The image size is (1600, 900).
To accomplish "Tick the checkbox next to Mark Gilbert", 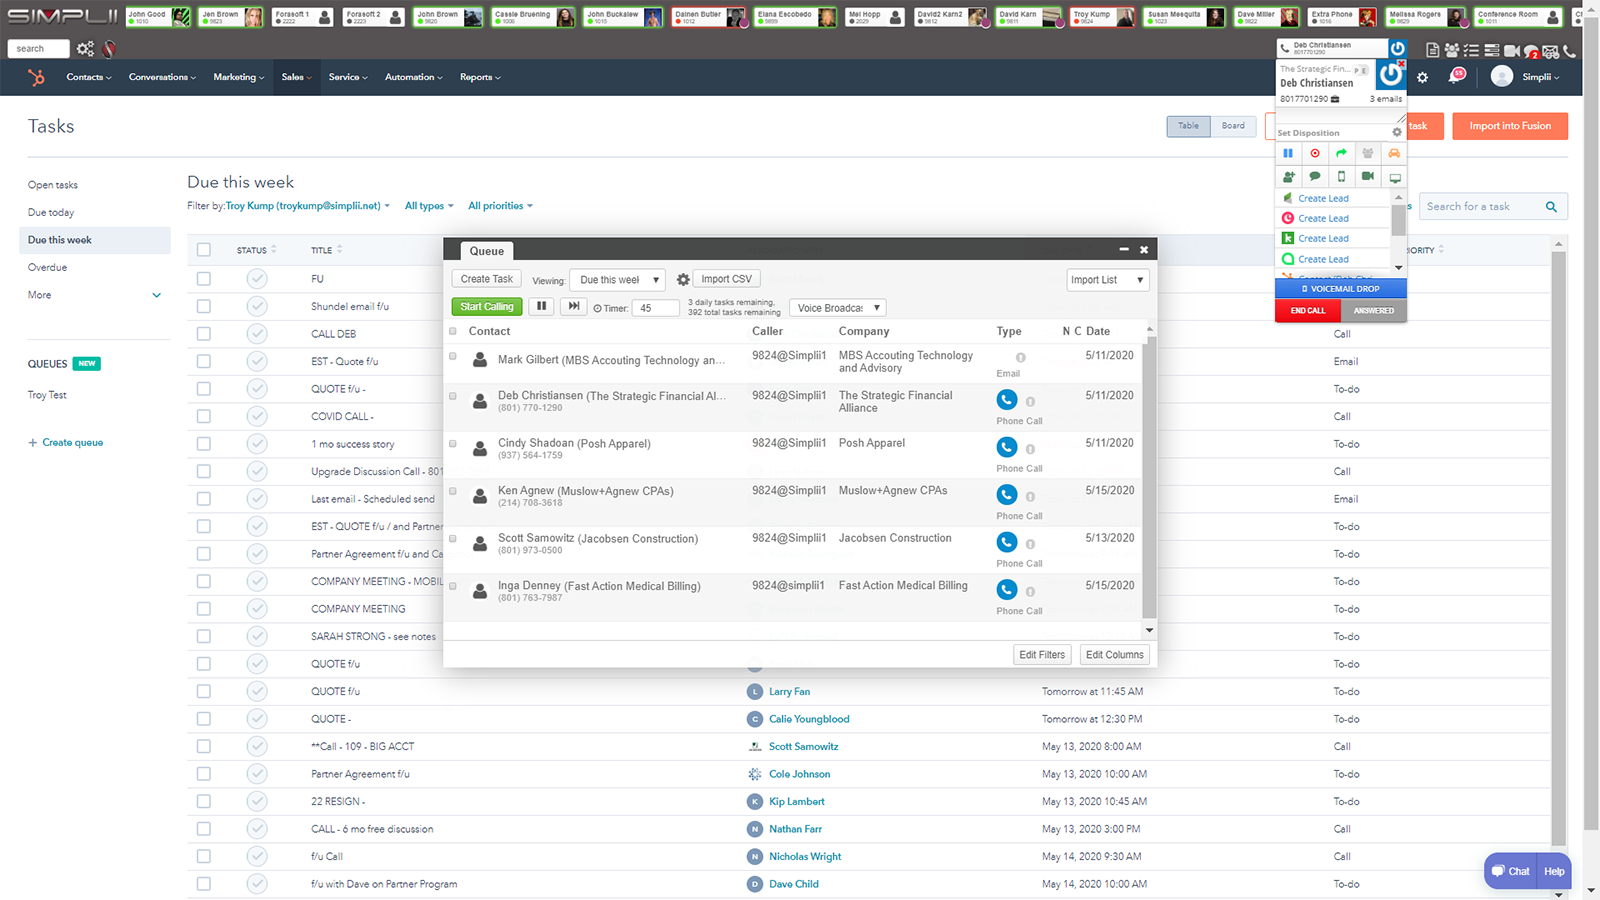I will pos(453,356).
